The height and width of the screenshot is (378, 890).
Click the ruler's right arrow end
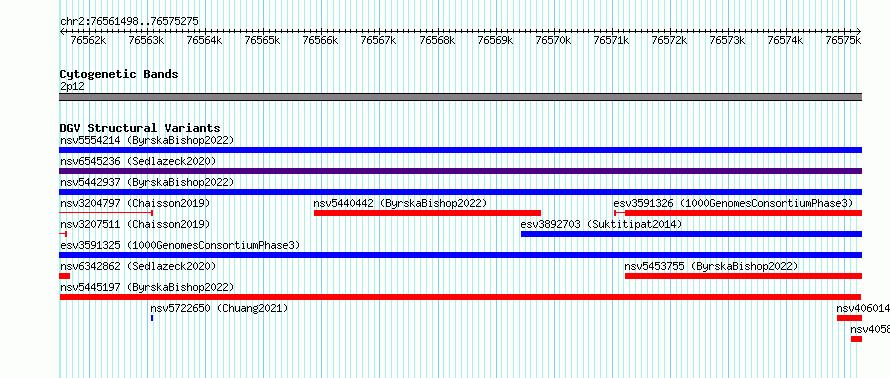pyautogui.click(x=859, y=31)
